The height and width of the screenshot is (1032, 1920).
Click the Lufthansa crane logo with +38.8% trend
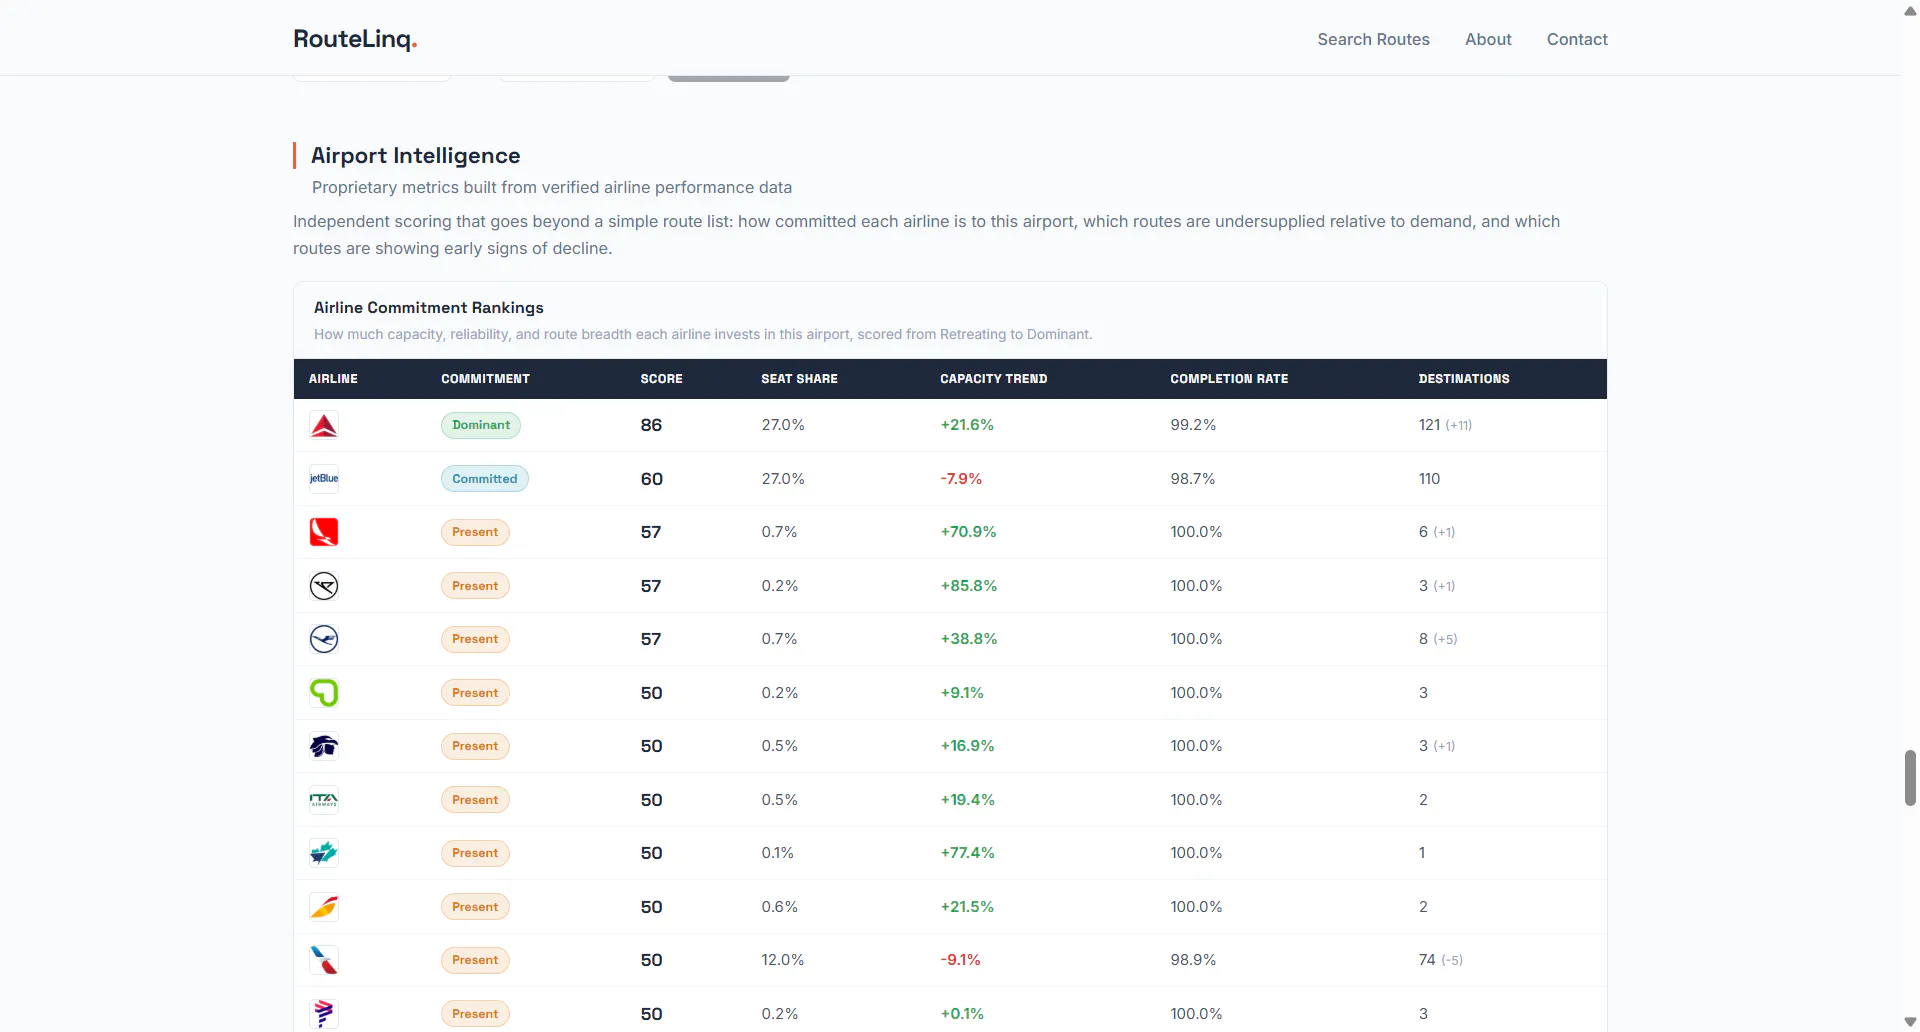324,639
